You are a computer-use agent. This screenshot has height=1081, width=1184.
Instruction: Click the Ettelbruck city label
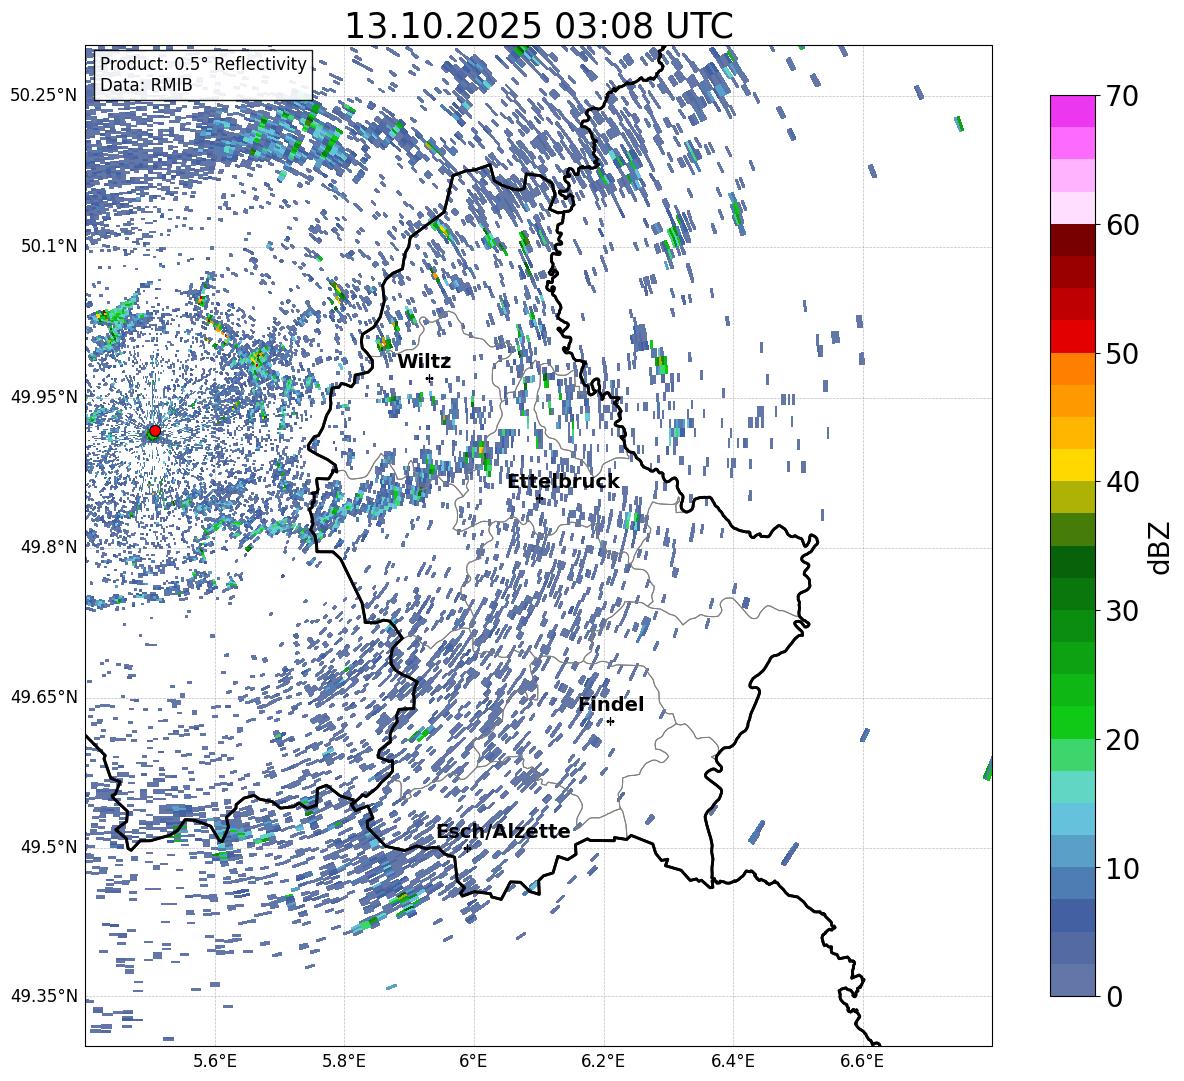[563, 482]
